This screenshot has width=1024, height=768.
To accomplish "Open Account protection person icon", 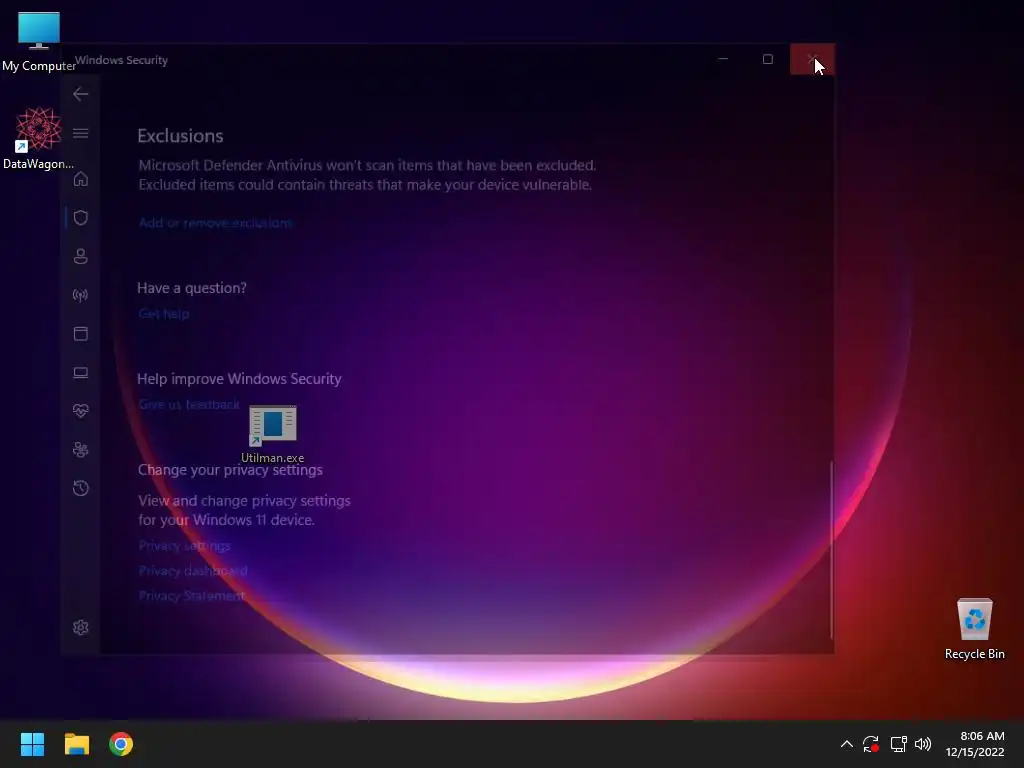I will coord(80,256).
